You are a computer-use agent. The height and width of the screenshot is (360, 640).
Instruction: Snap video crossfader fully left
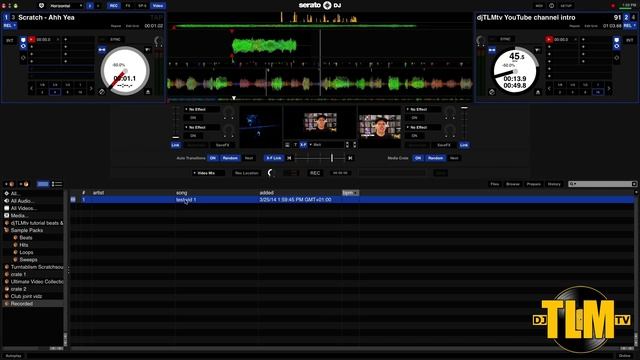tap(289, 158)
